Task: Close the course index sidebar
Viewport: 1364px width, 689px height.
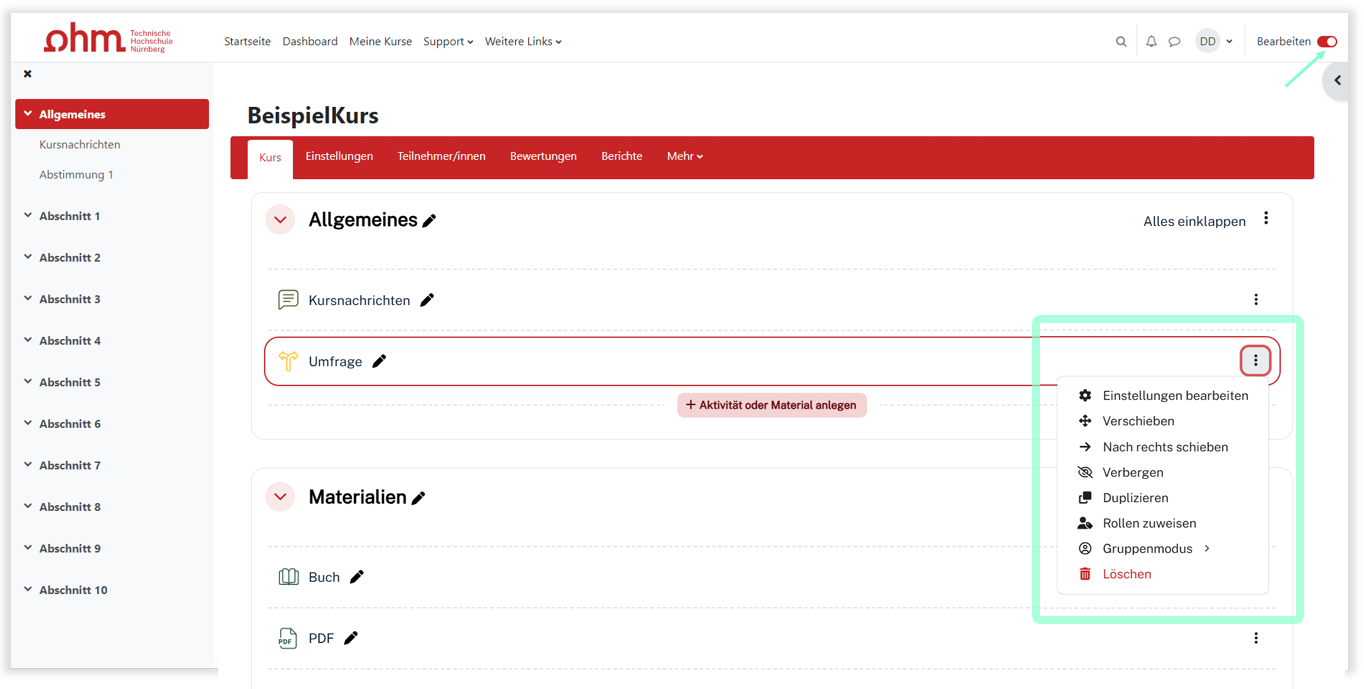Action: pyautogui.click(x=28, y=74)
